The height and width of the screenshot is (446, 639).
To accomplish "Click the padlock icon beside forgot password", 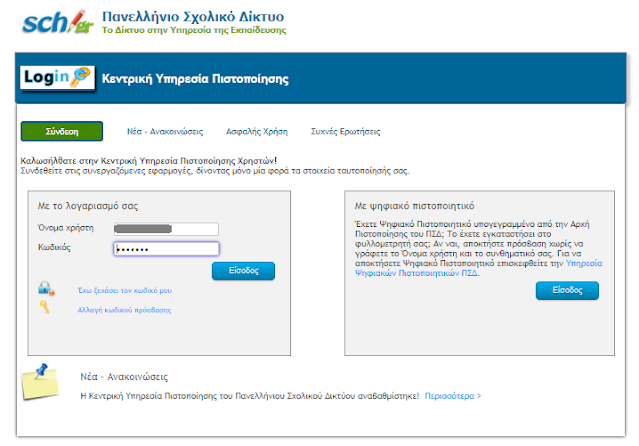I will (x=46, y=288).
